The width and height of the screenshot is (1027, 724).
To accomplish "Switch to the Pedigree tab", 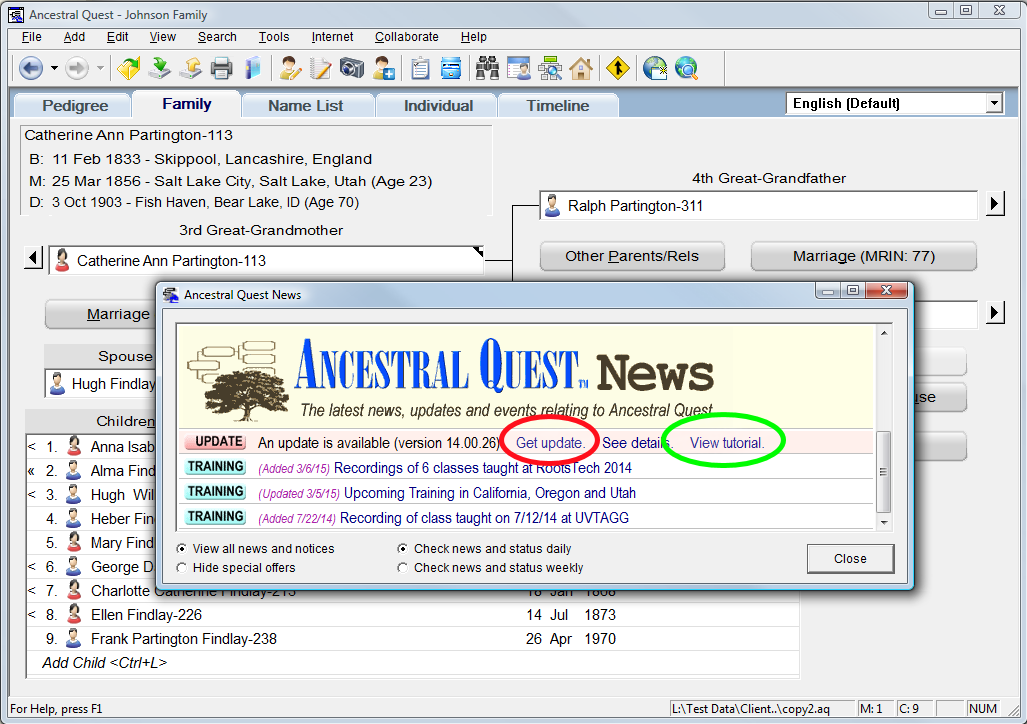I will (x=74, y=106).
